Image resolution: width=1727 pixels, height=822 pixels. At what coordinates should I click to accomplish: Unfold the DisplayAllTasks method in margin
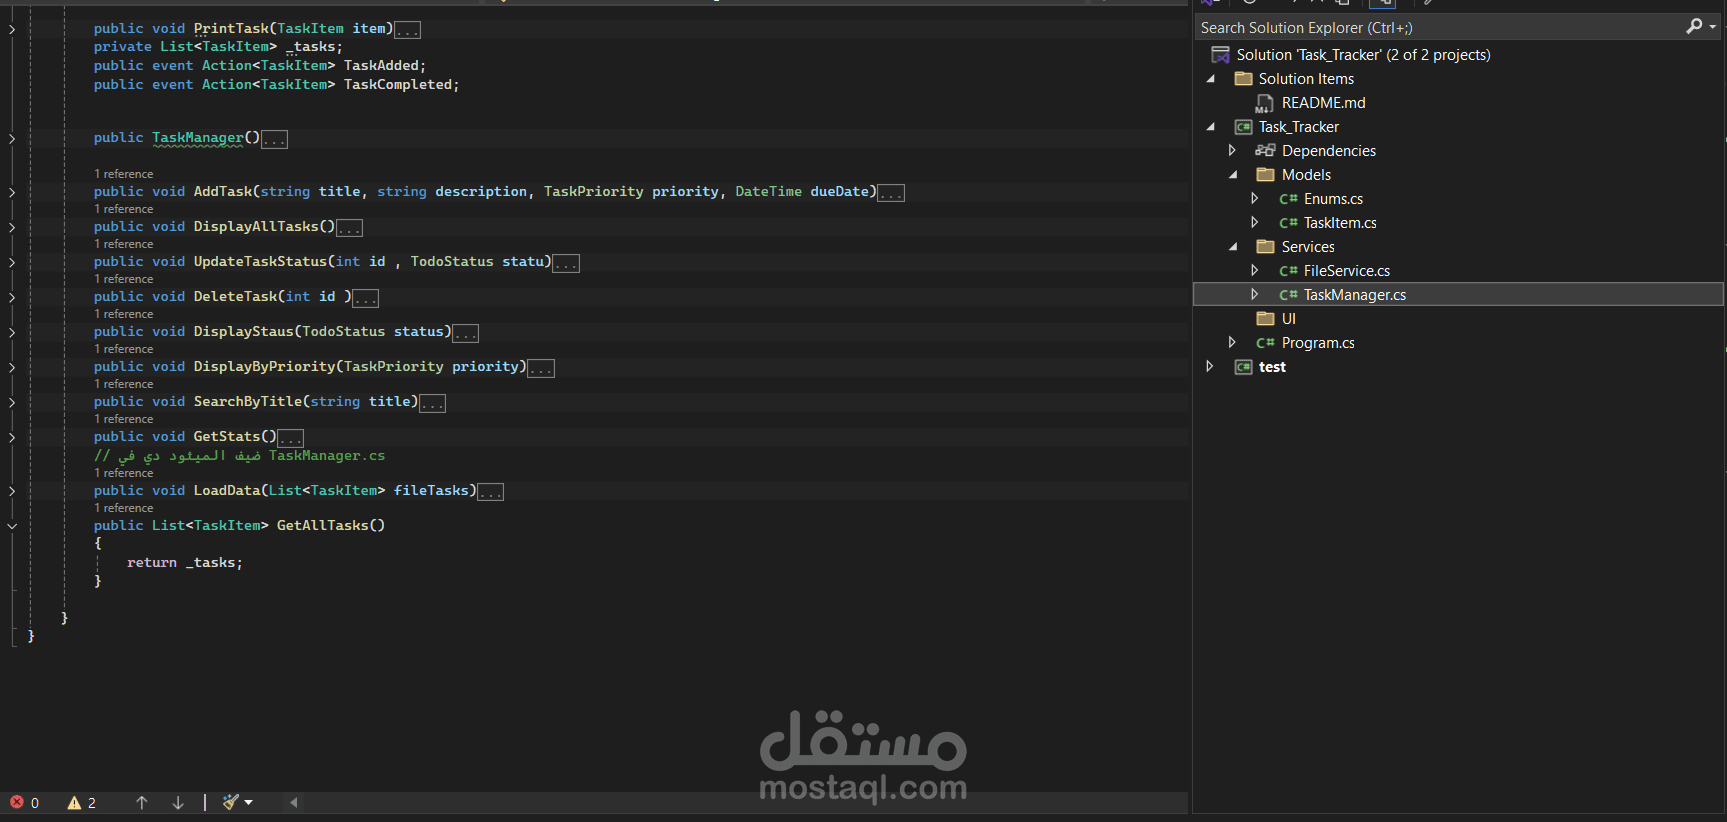pyautogui.click(x=12, y=227)
